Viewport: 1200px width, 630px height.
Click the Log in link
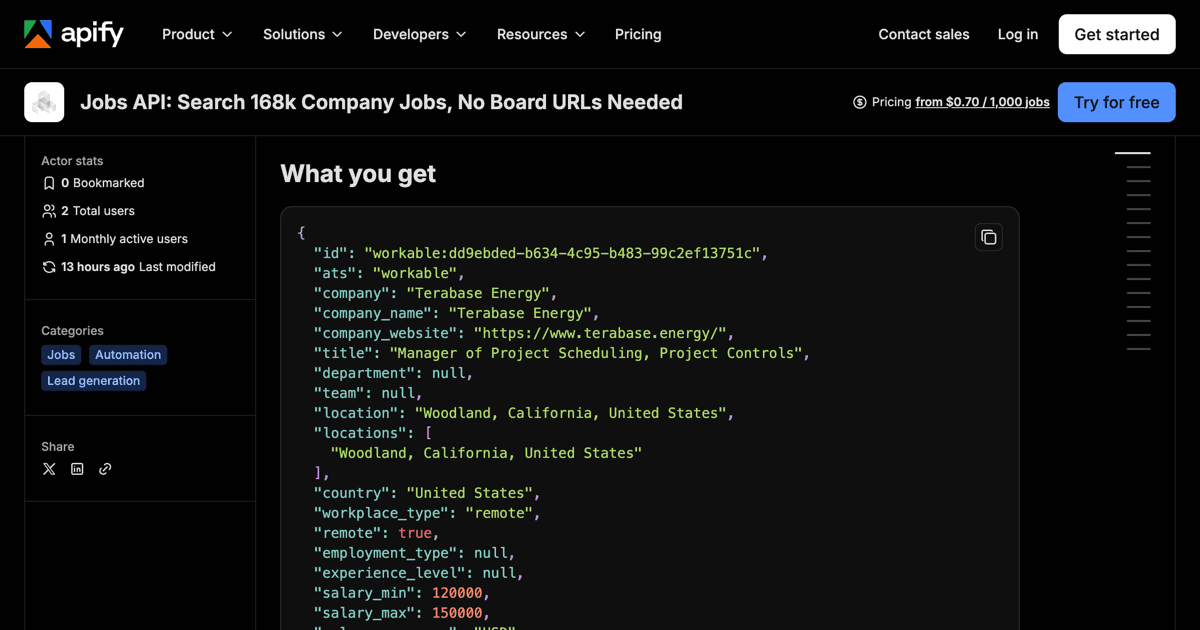click(x=1018, y=34)
